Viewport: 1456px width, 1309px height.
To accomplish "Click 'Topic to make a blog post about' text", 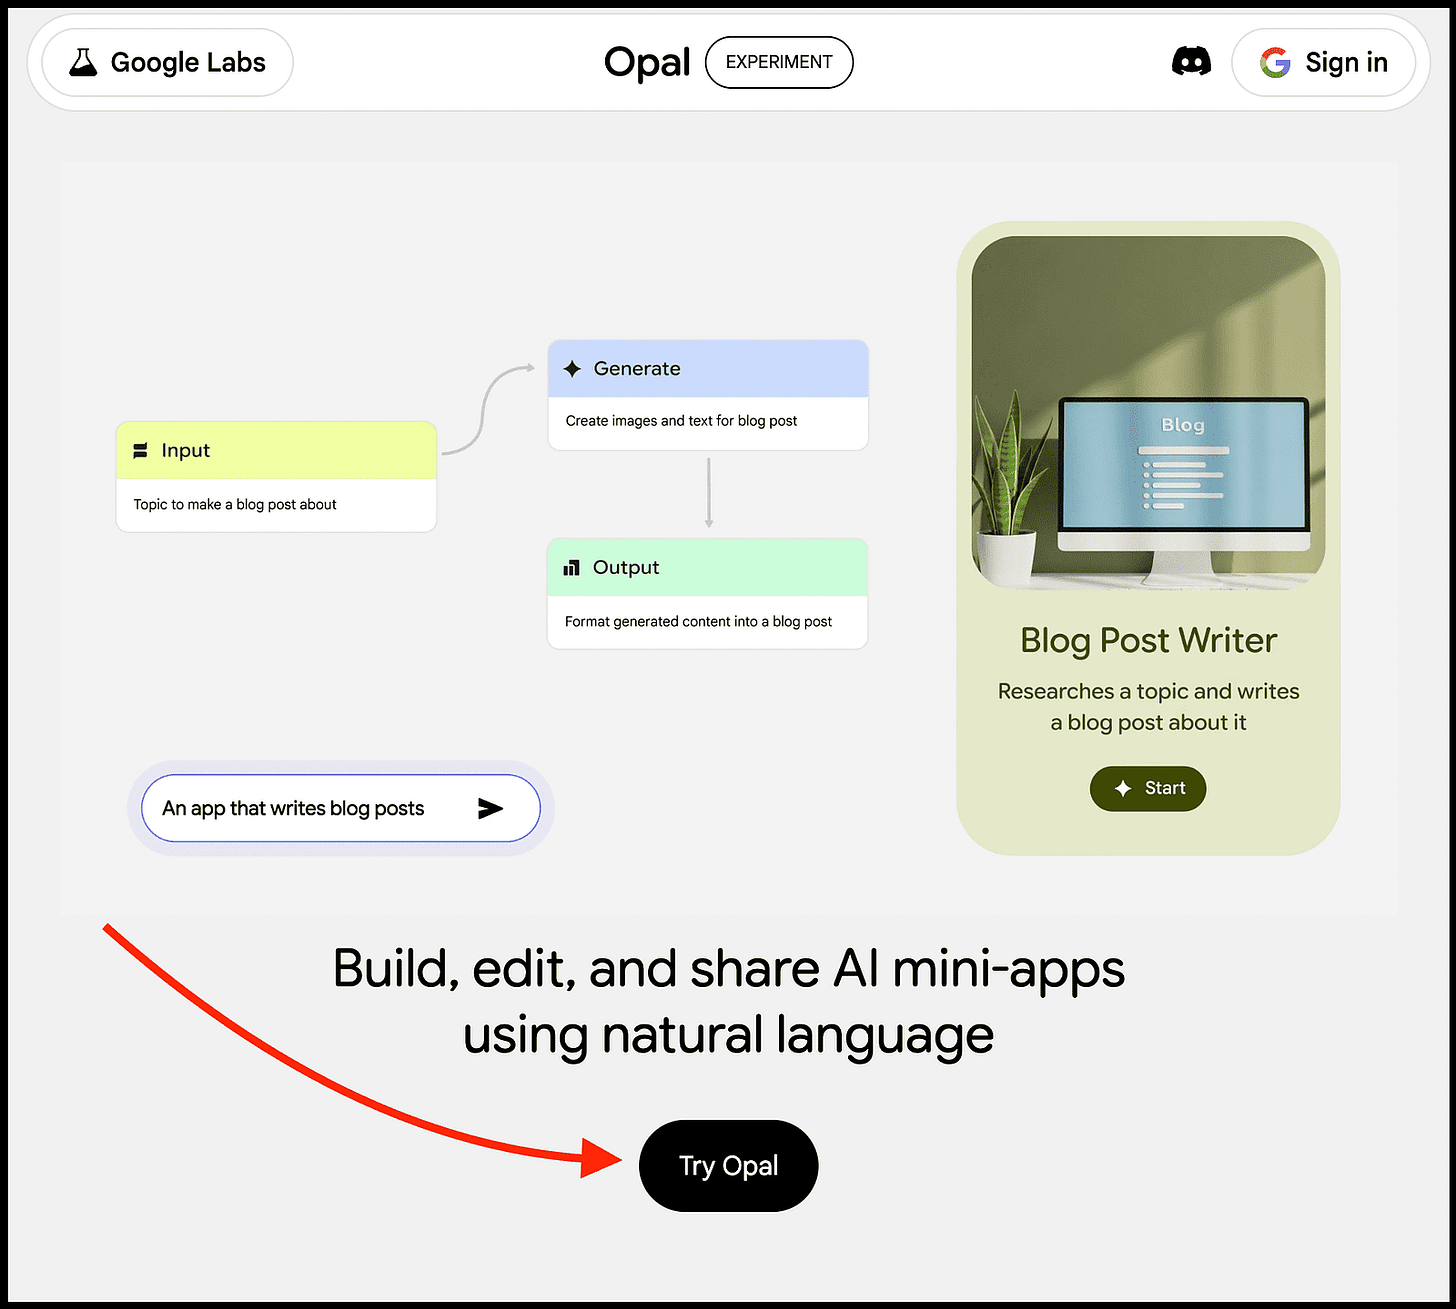I will coord(235,504).
